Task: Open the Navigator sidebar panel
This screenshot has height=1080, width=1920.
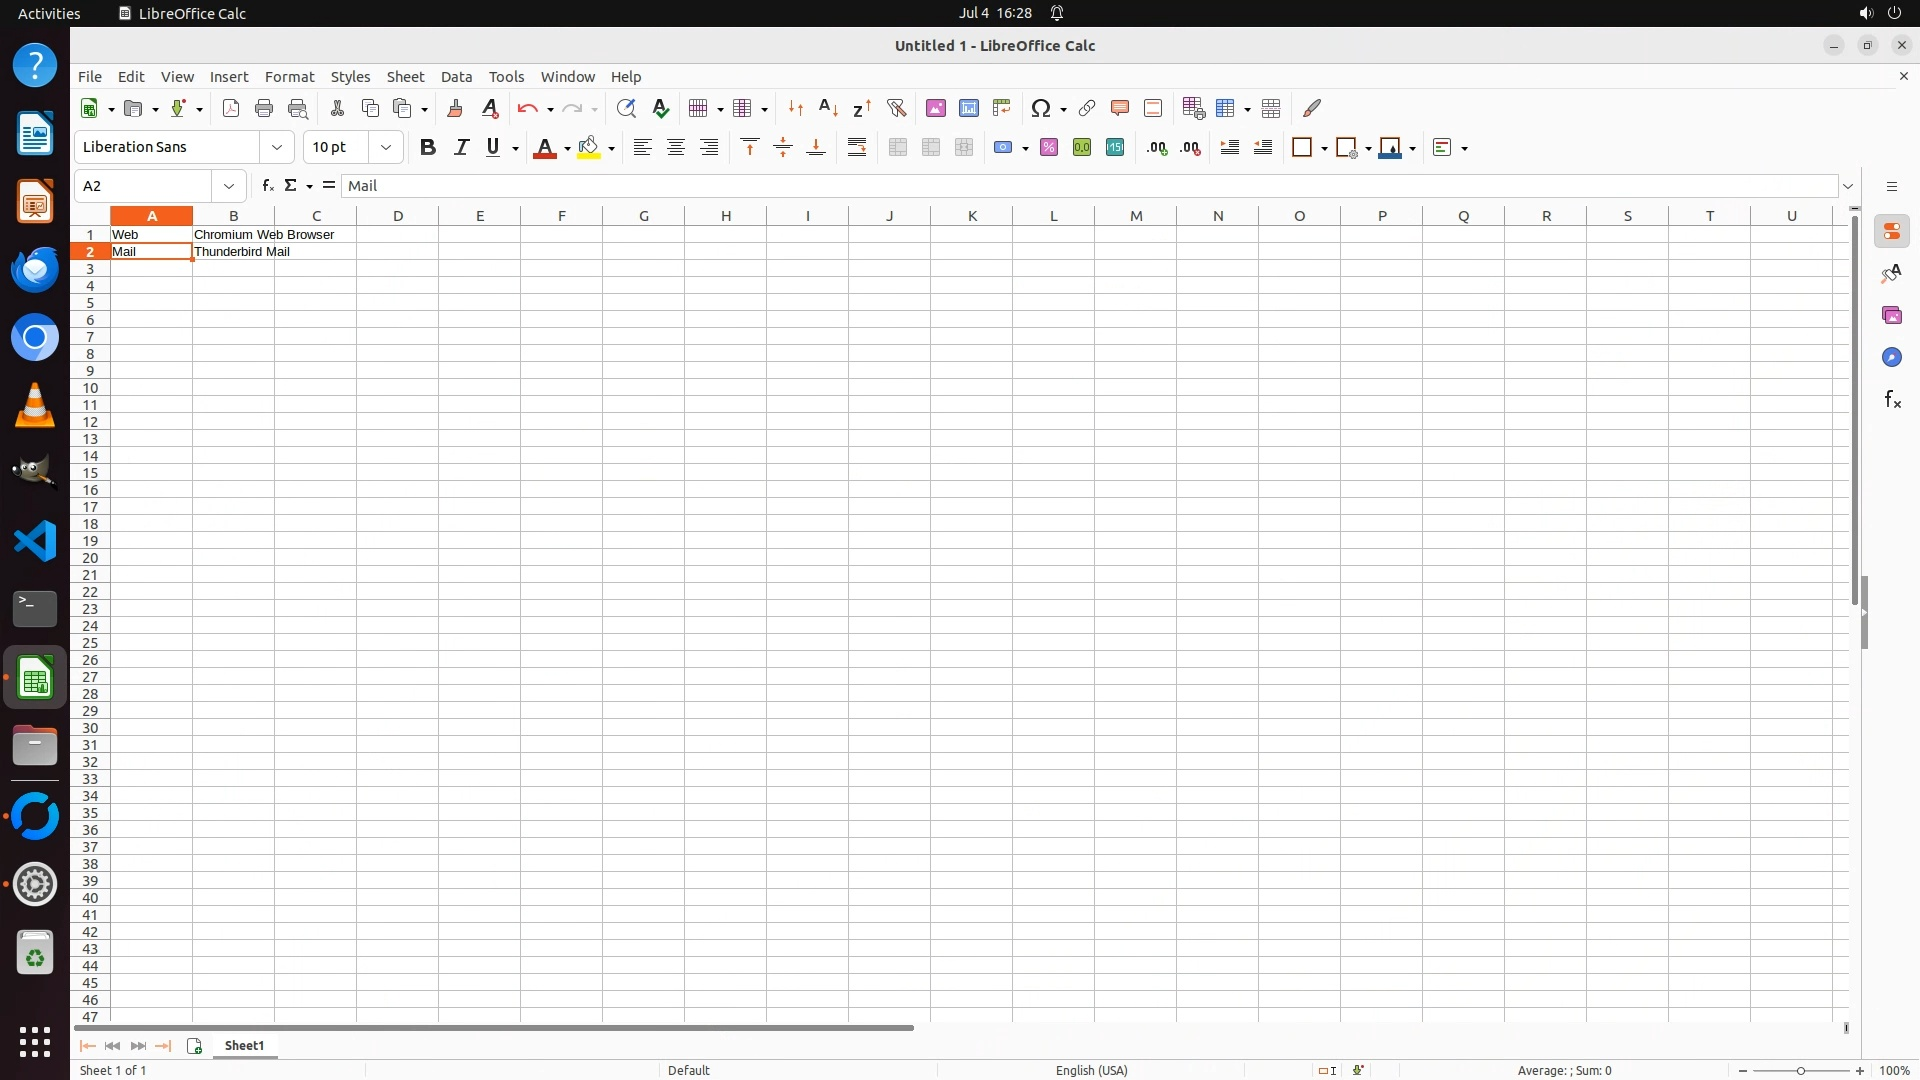Action: click(1891, 358)
